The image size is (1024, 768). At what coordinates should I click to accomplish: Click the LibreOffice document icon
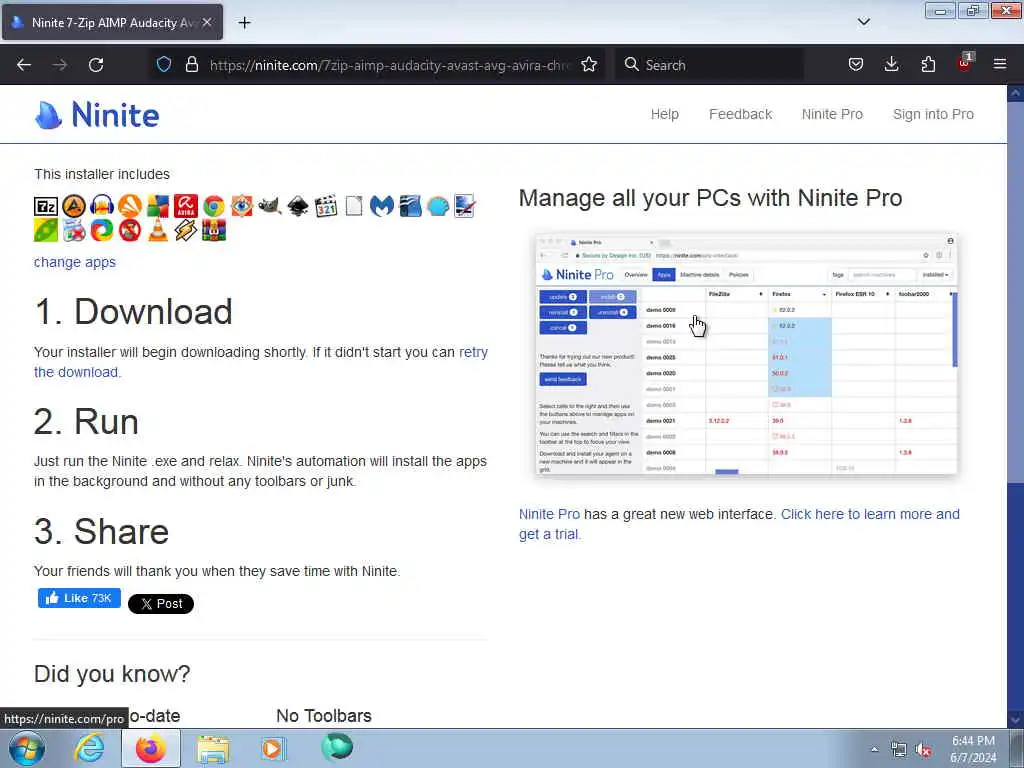[x=353, y=206]
